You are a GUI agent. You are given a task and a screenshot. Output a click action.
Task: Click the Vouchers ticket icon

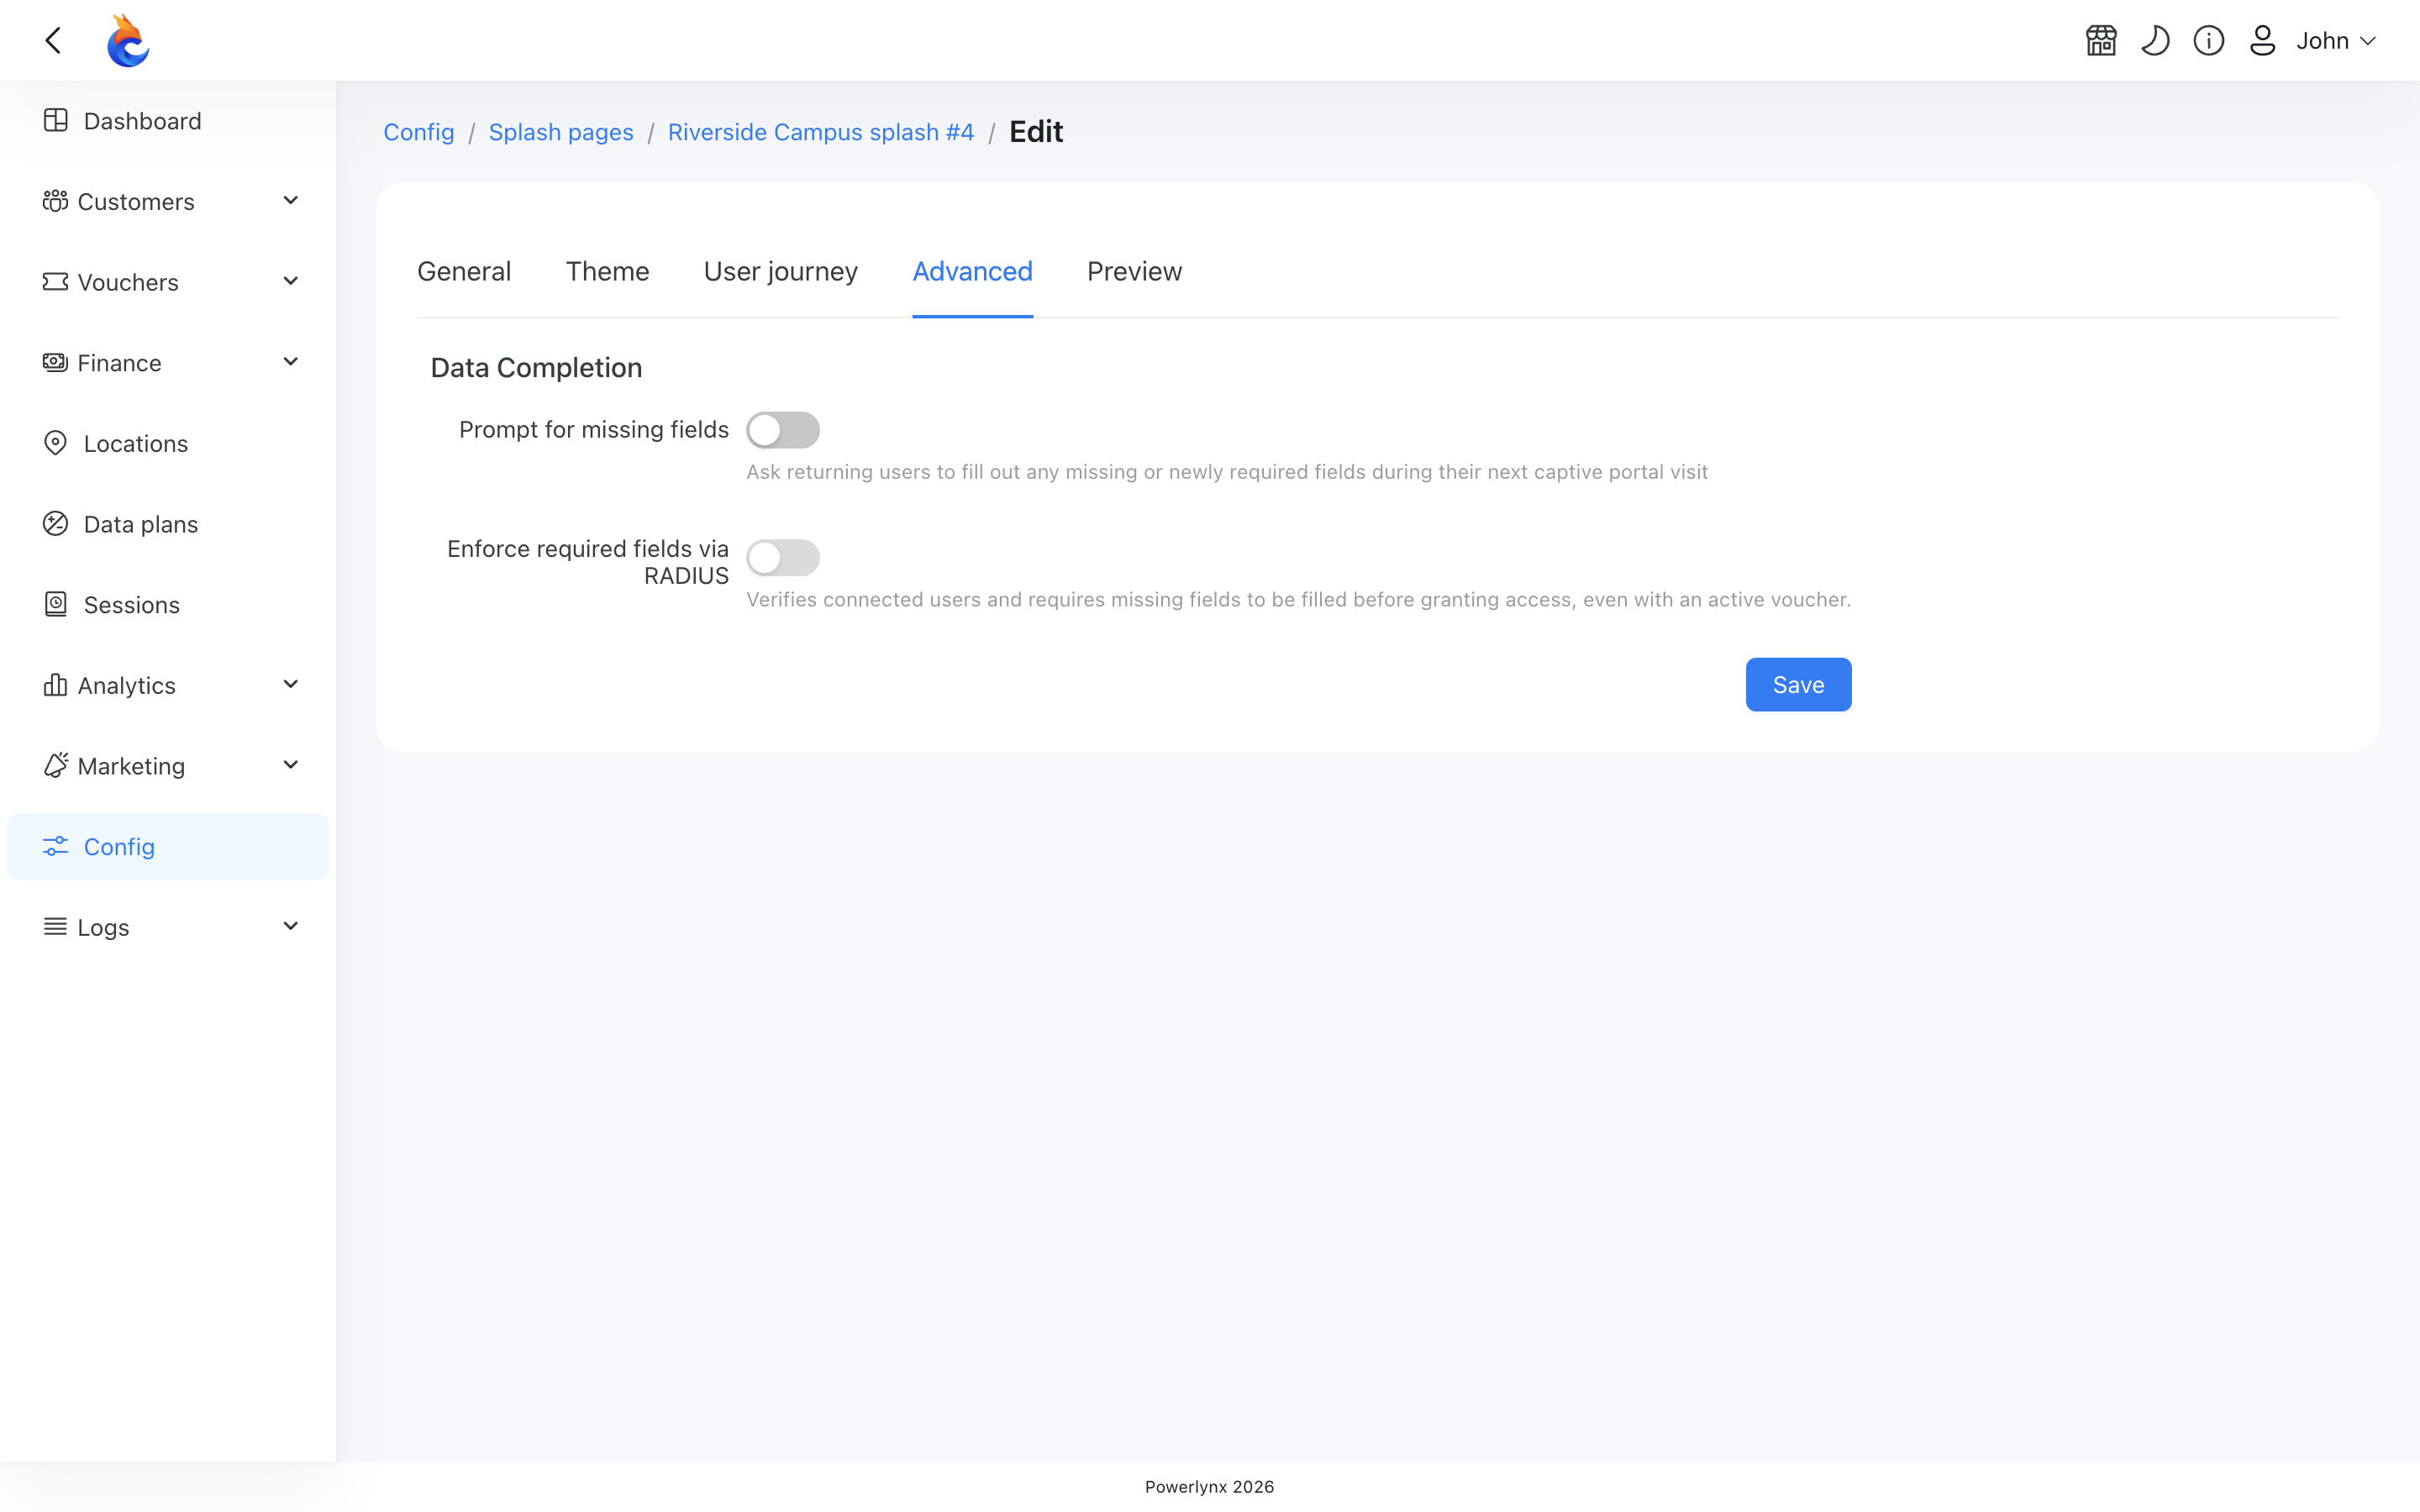[x=55, y=282]
